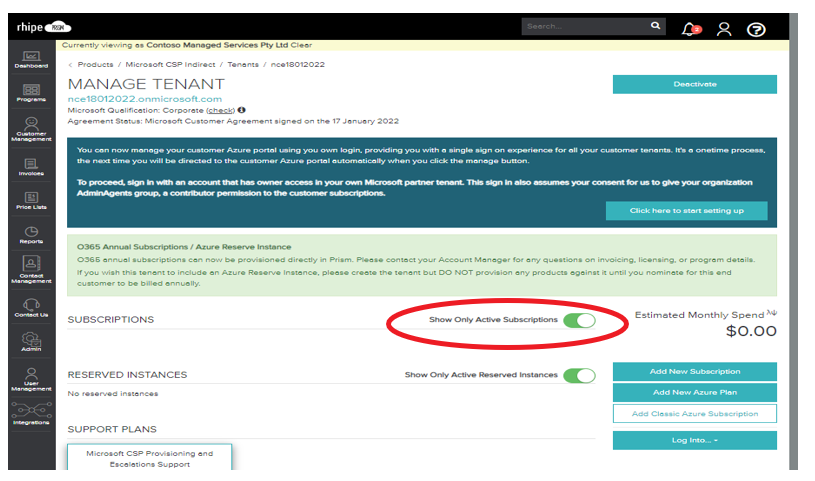The width and height of the screenshot is (815, 481).
Task: Click the search magnifier icon
Action: [x=655, y=25]
